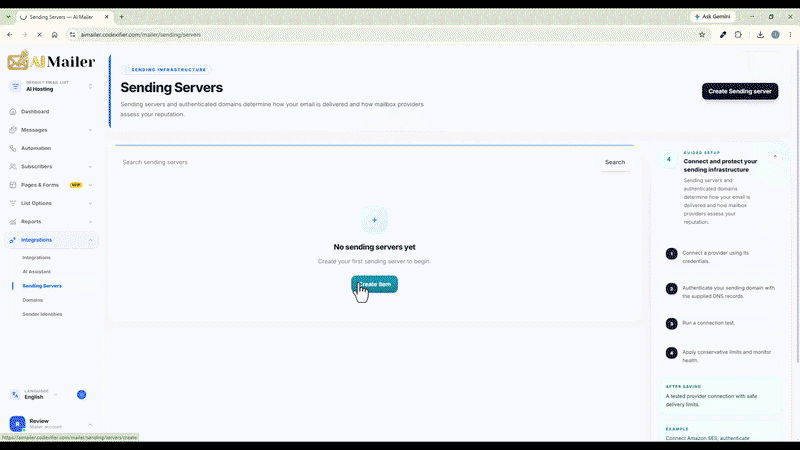800x450 pixels.
Task: Click the Ask Gemini button
Action: (712, 17)
